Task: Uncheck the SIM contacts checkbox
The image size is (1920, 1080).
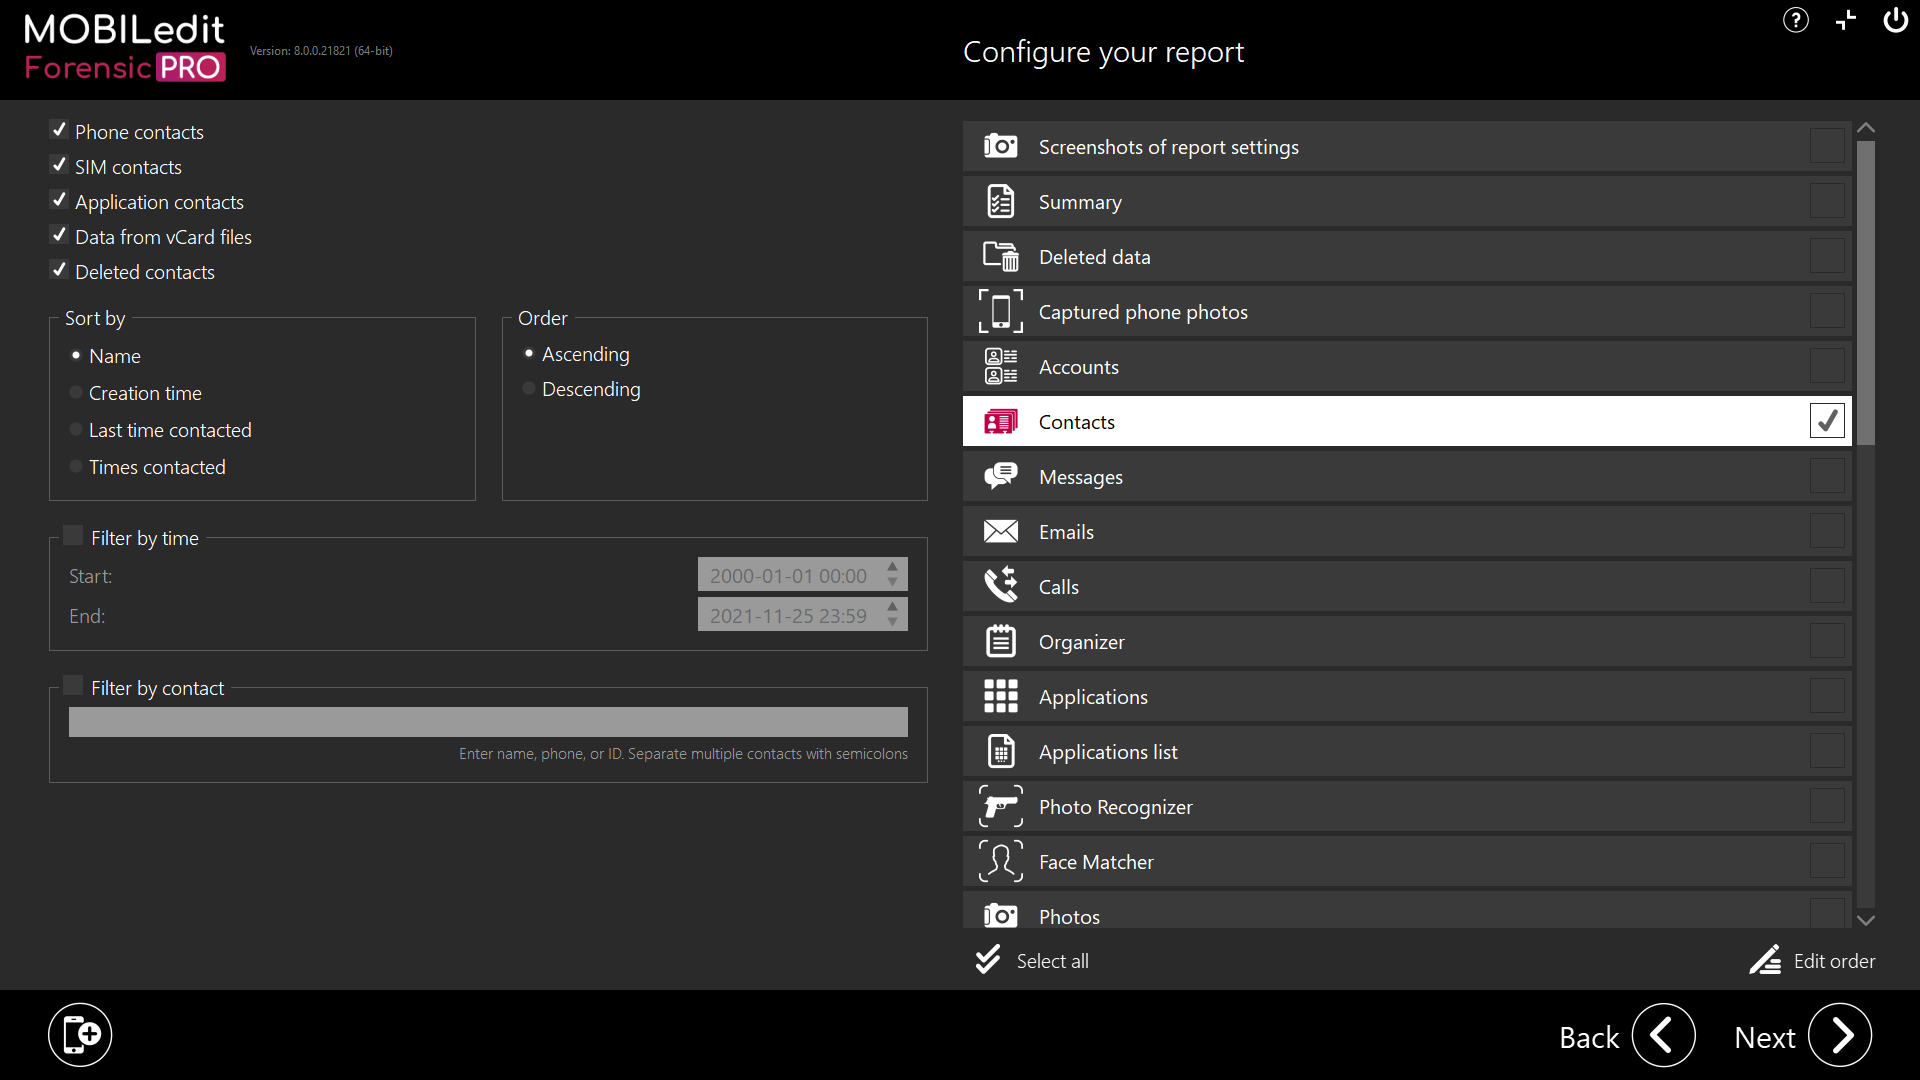Action: coord(59,166)
